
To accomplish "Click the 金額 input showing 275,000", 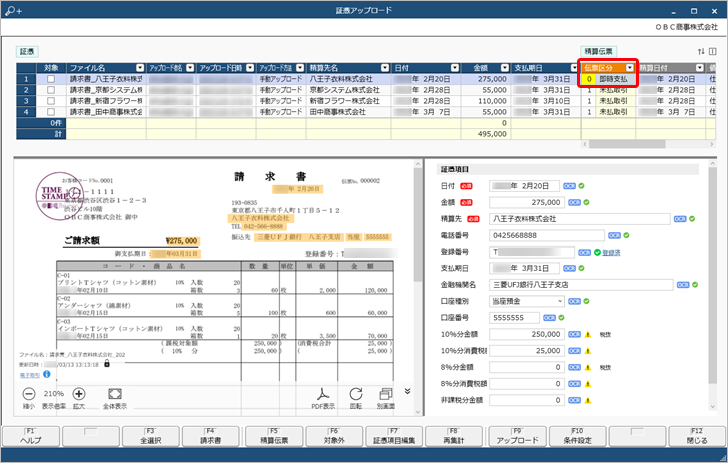I will click(x=526, y=202).
